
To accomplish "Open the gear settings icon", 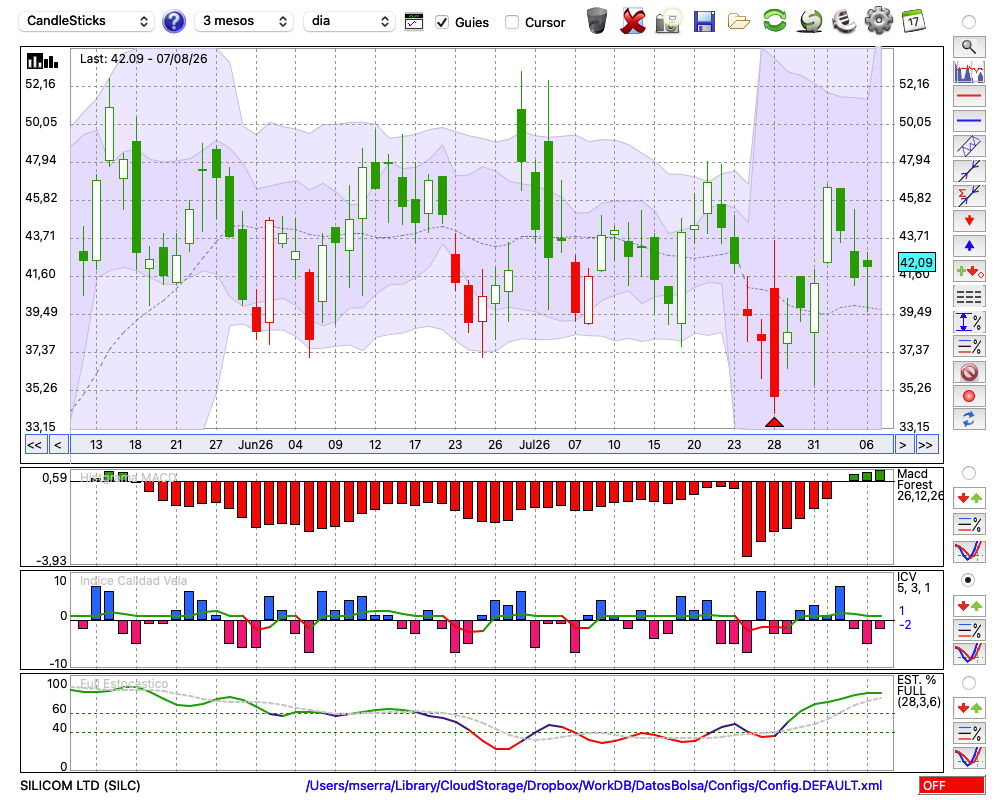I will (878, 20).
